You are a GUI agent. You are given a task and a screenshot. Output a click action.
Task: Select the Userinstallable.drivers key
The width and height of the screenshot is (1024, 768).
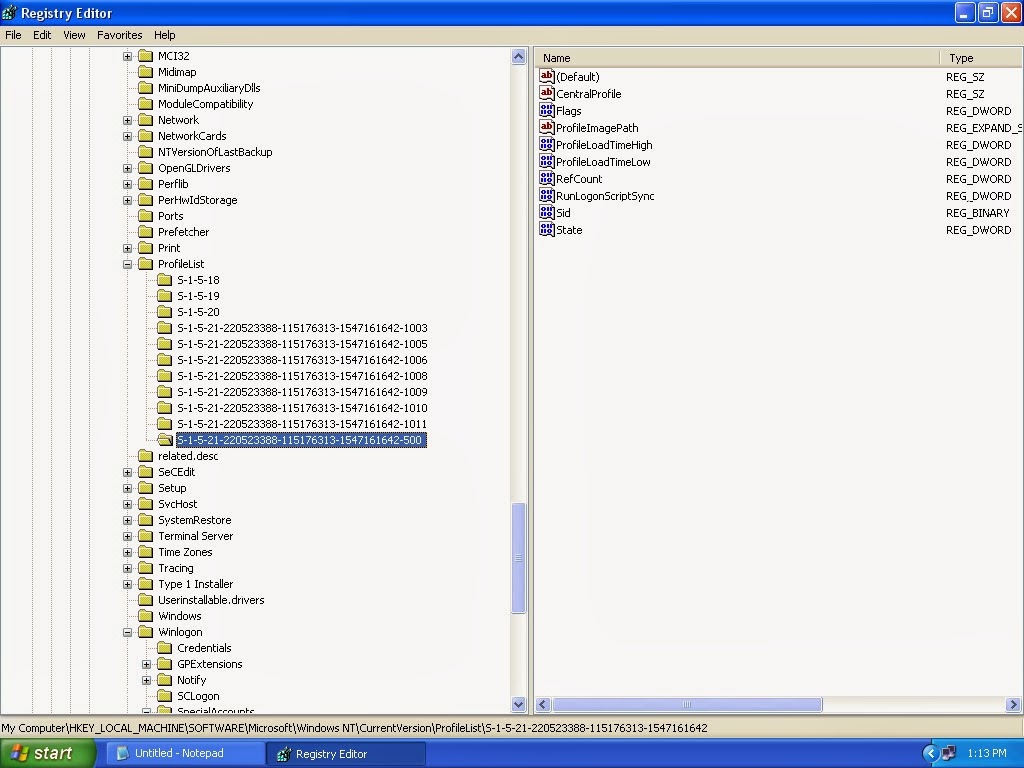[211, 600]
